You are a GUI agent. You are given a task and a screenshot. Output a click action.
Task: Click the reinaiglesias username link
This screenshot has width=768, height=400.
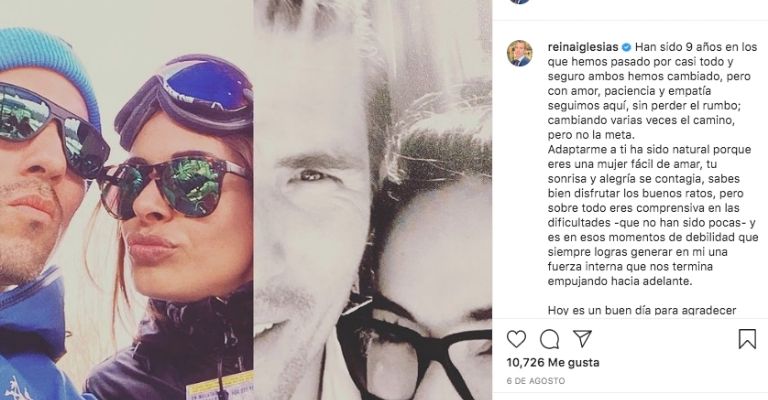[x=583, y=47]
